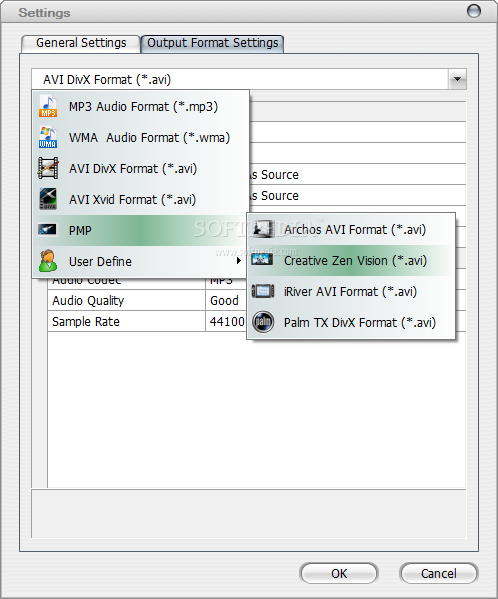Expand User Define submenu arrow
This screenshot has width=498, height=599.
(239, 261)
